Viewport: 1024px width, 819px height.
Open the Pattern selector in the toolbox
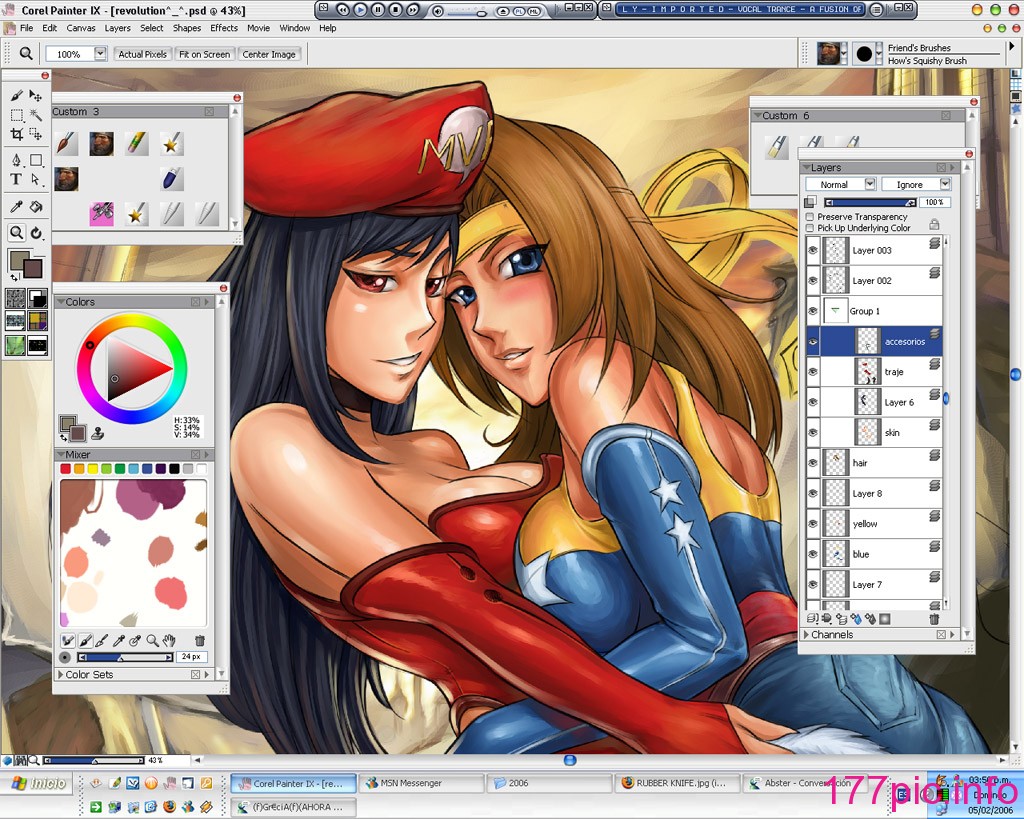(x=16, y=321)
